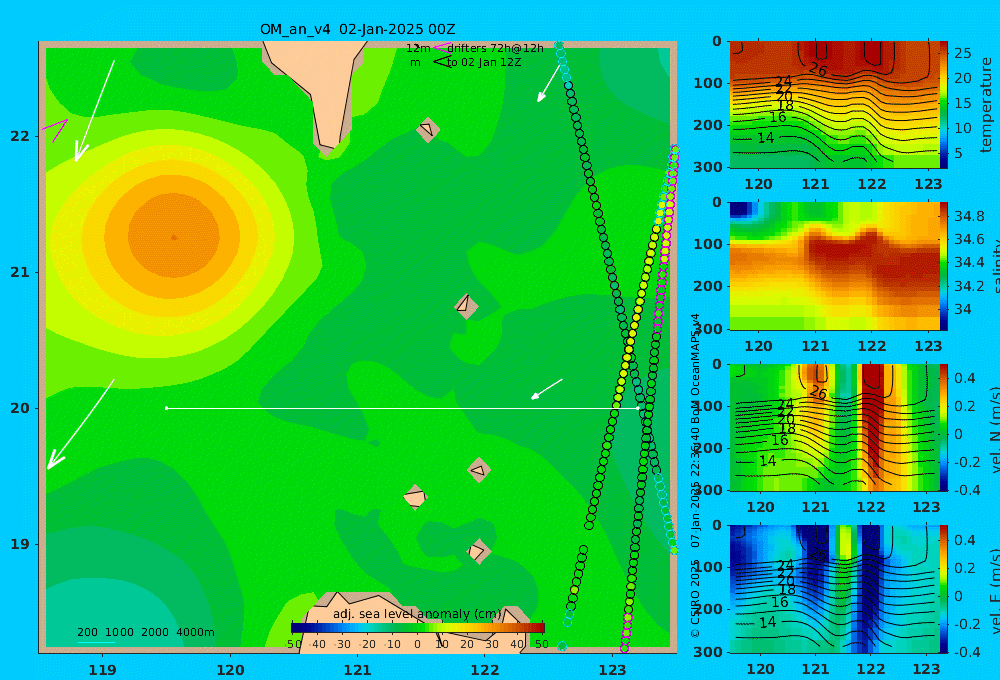Select the 'drifters 72h@12h' legend label
This screenshot has height=680, width=1000.
[x=495, y=48]
